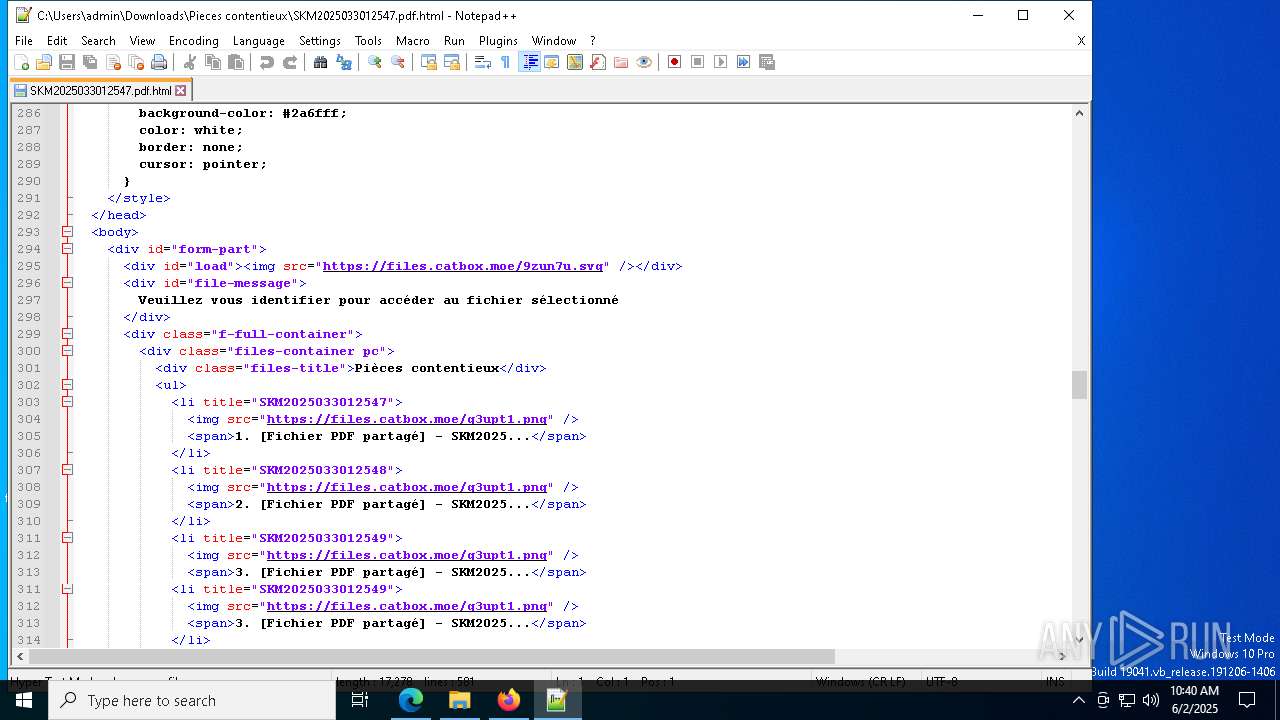Run macro multiple times icon
The image size is (1280, 720).
coord(744,62)
